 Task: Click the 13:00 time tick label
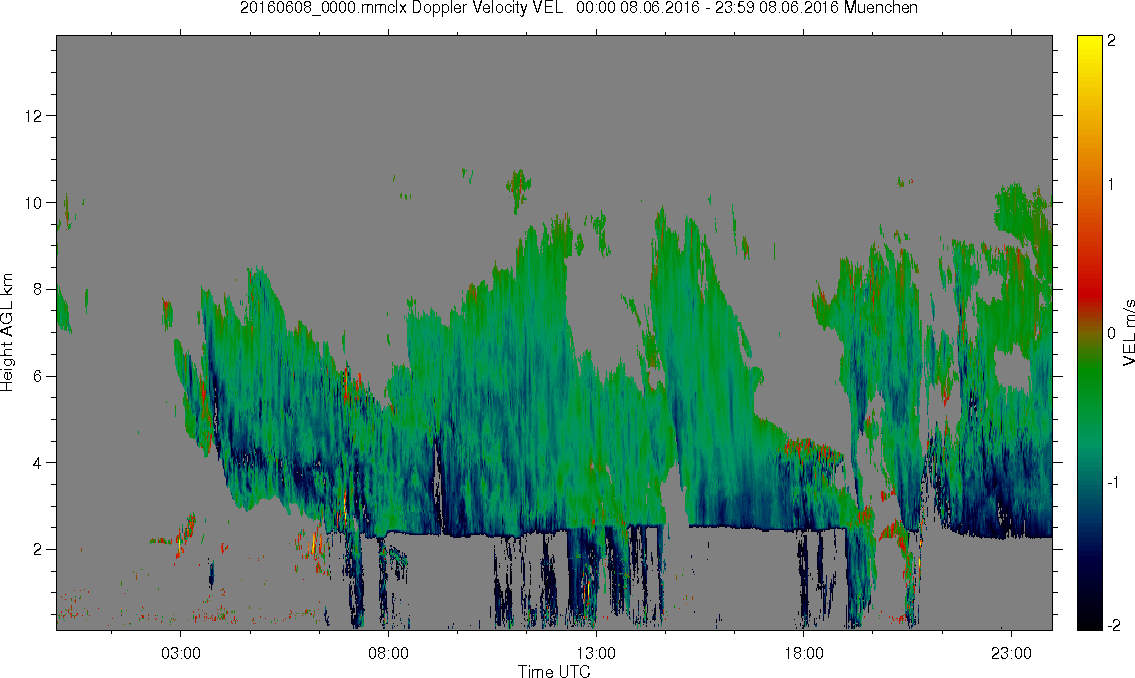pos(596,653)
